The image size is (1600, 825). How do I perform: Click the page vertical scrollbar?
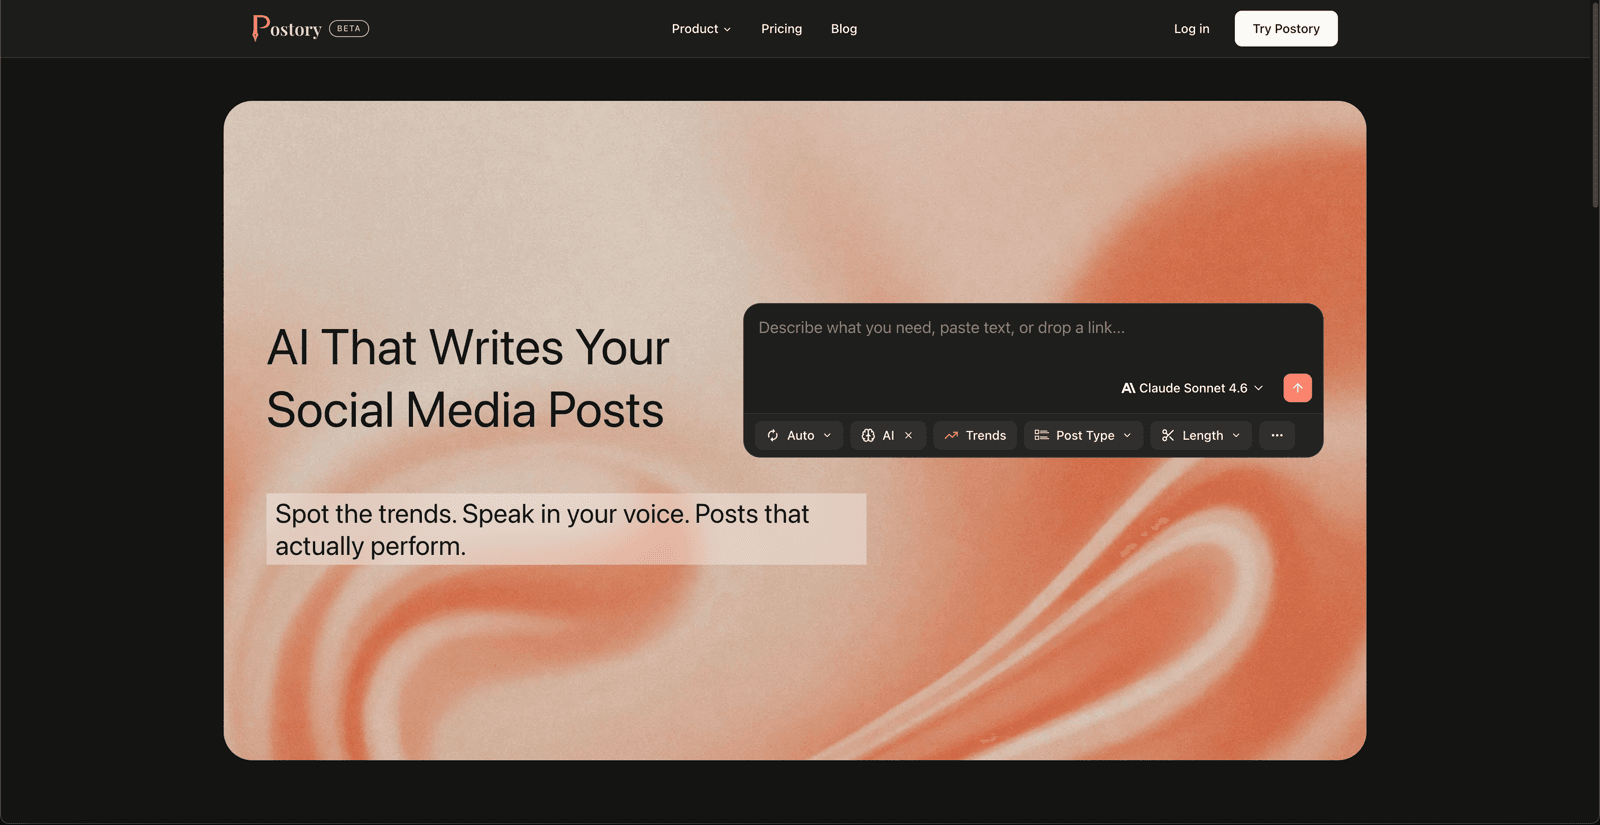click(x=1595, y=105)
